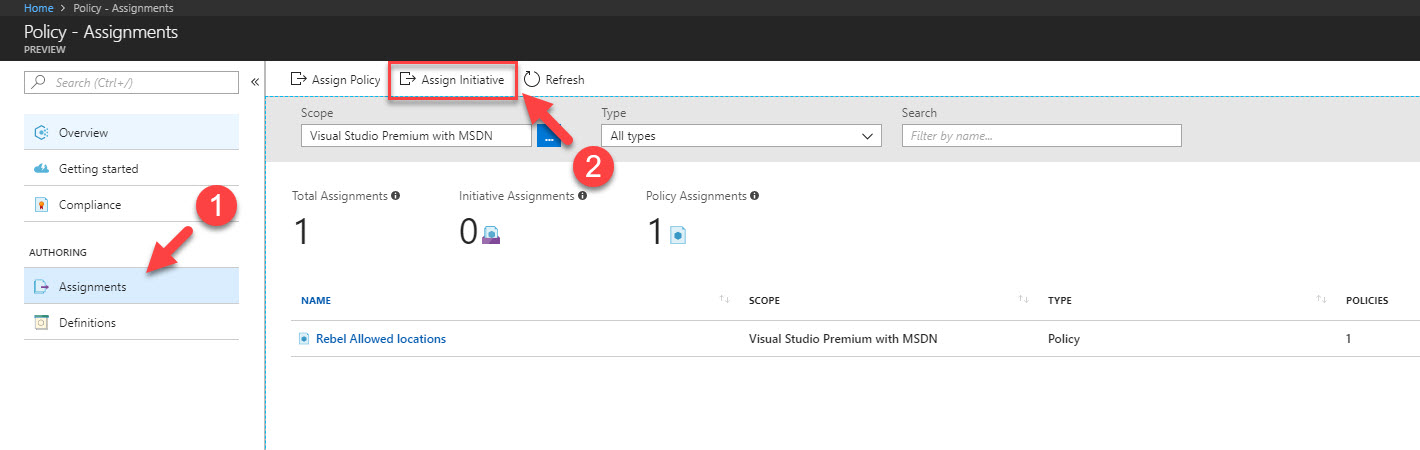Sort table by NAME column header
The height and width of the screenshot is (450, 1420).
tap(315, 300)
